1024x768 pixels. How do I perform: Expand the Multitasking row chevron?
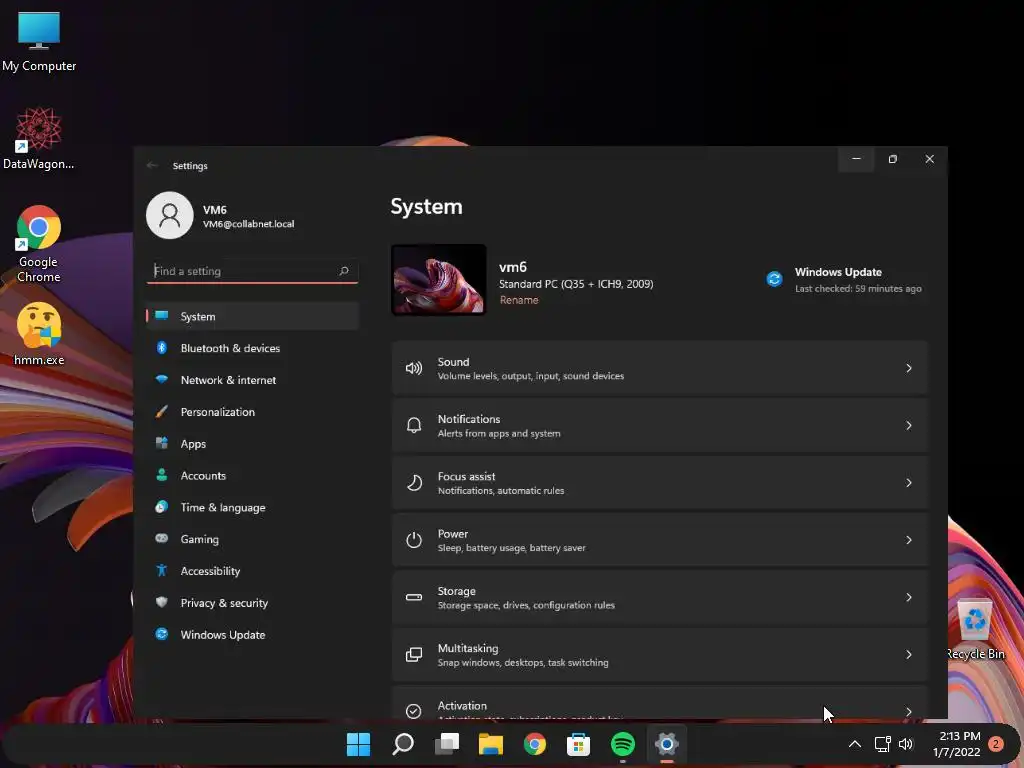tap(908, 654)
